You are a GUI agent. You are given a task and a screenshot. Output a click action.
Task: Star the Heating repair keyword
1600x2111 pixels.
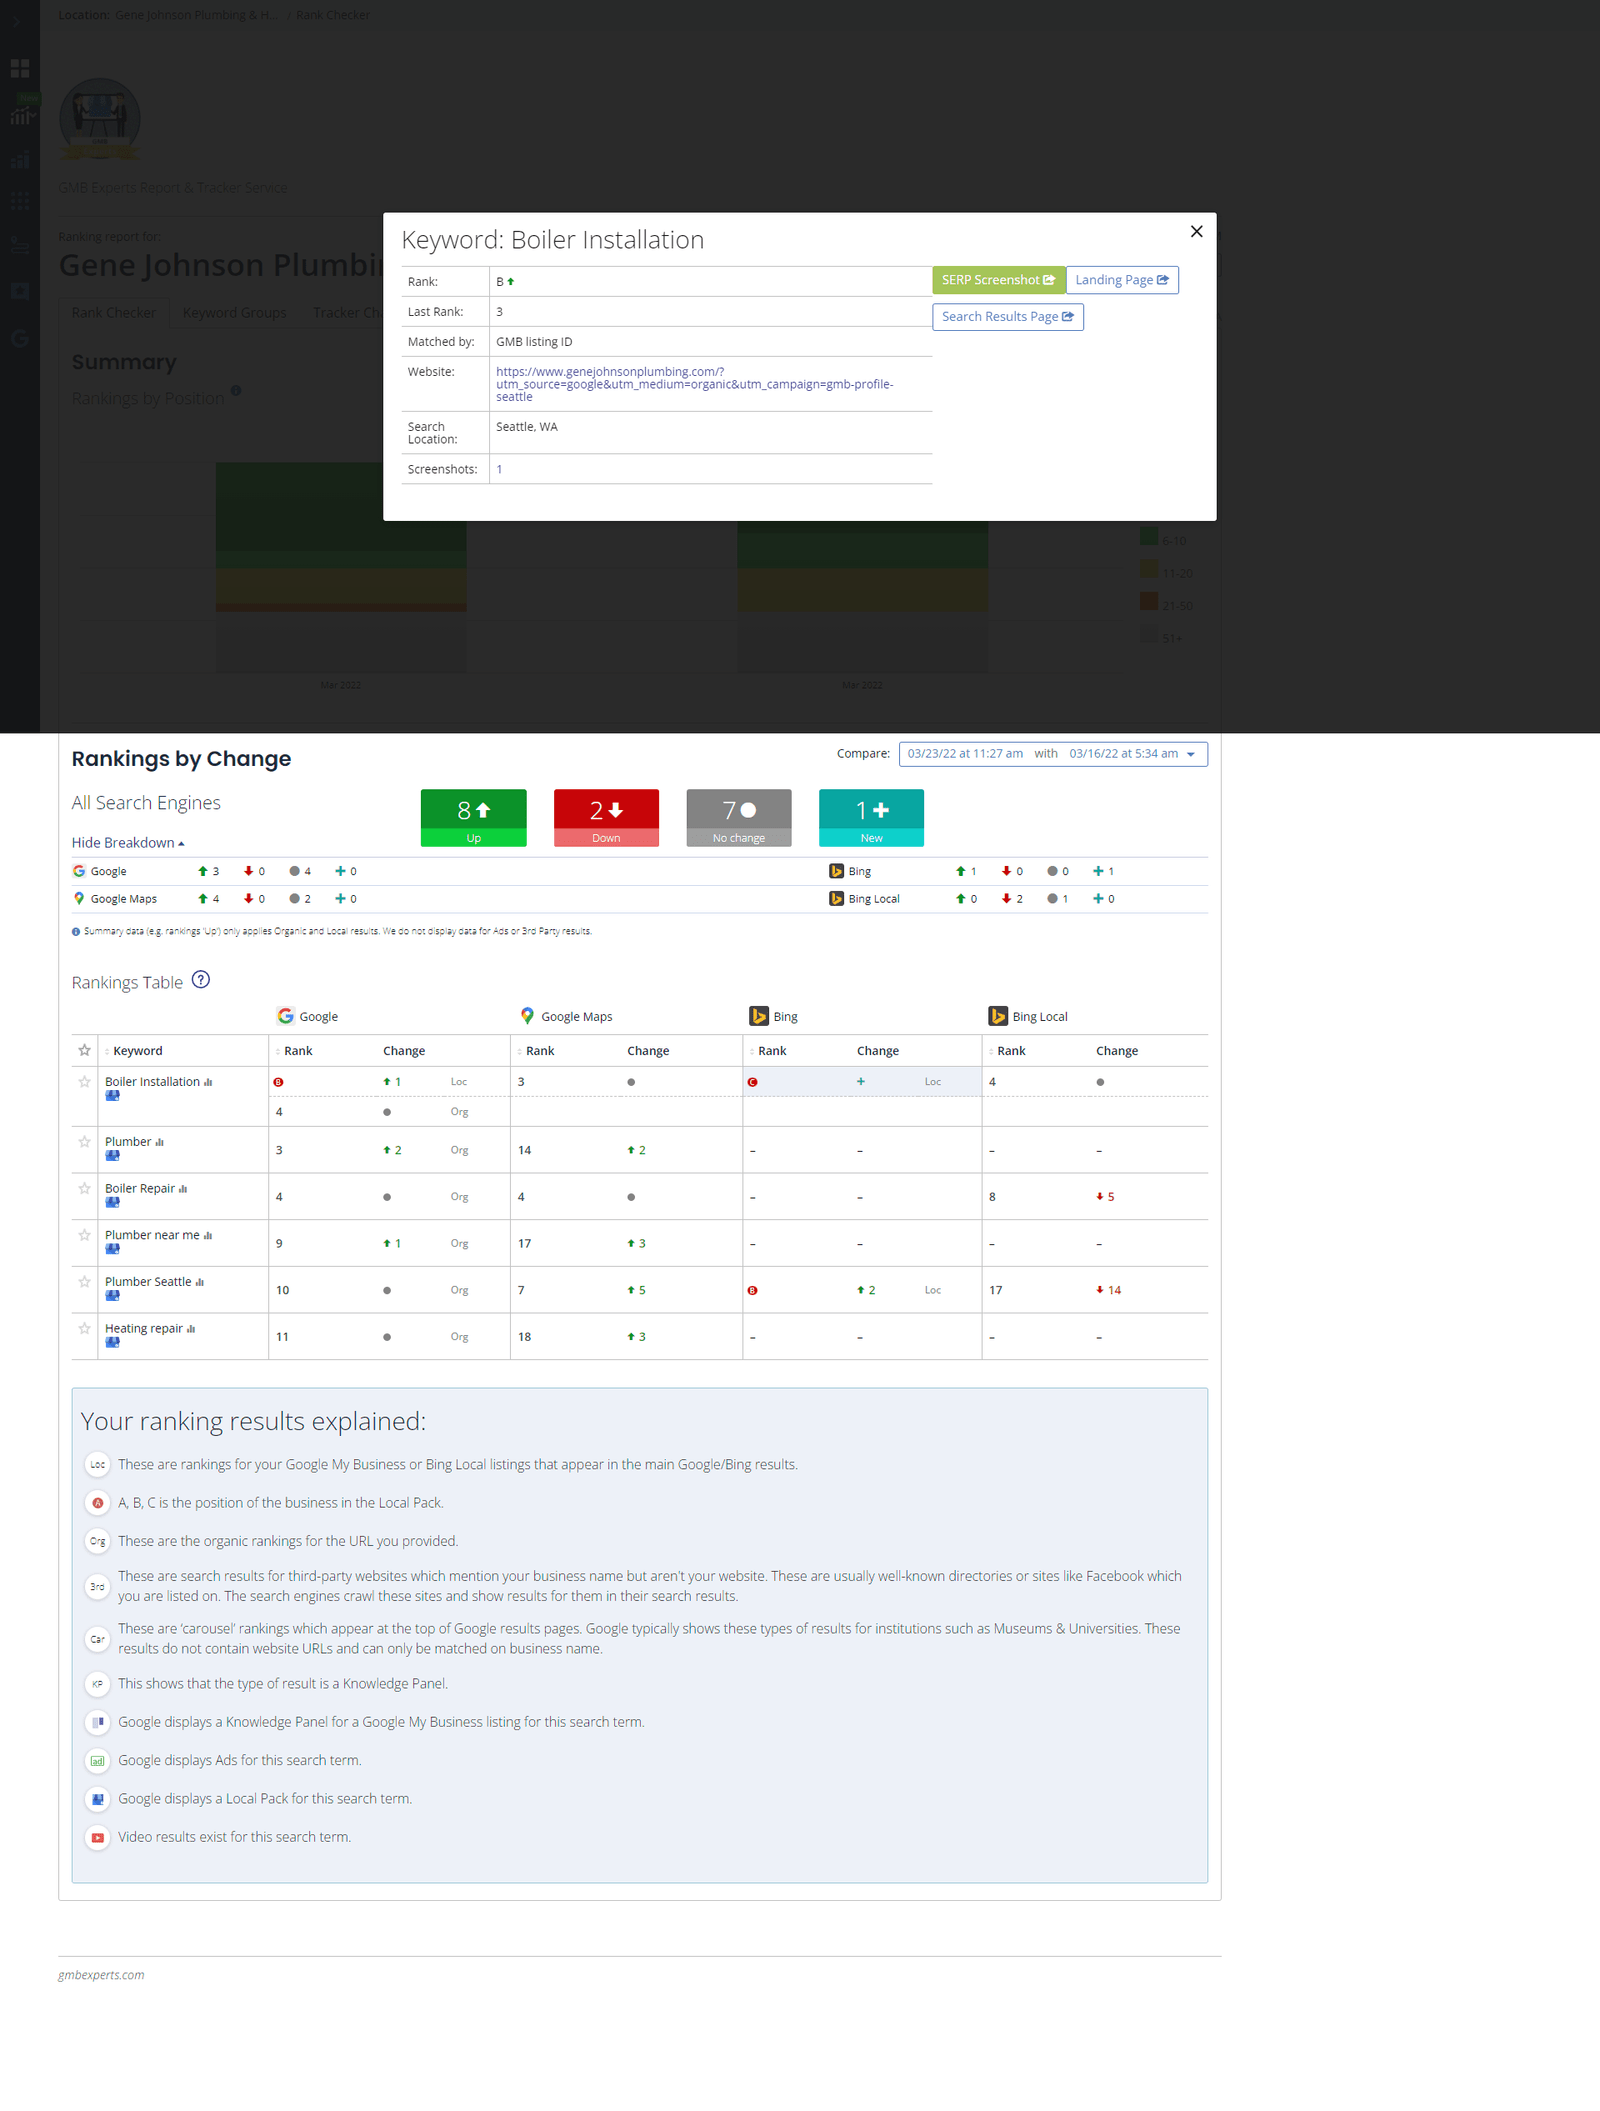(x=84, y=1329)
